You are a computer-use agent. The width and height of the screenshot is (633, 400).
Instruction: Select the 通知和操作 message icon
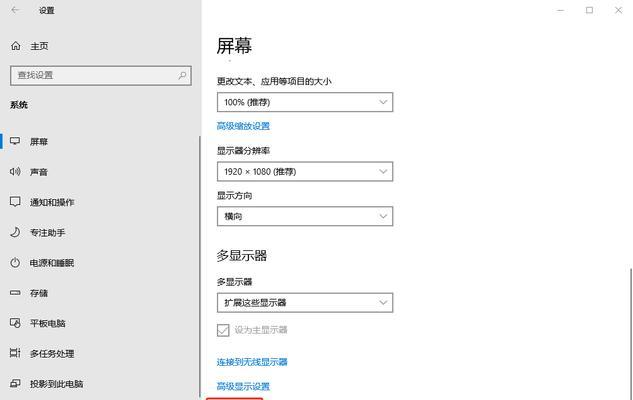point(15,202)
